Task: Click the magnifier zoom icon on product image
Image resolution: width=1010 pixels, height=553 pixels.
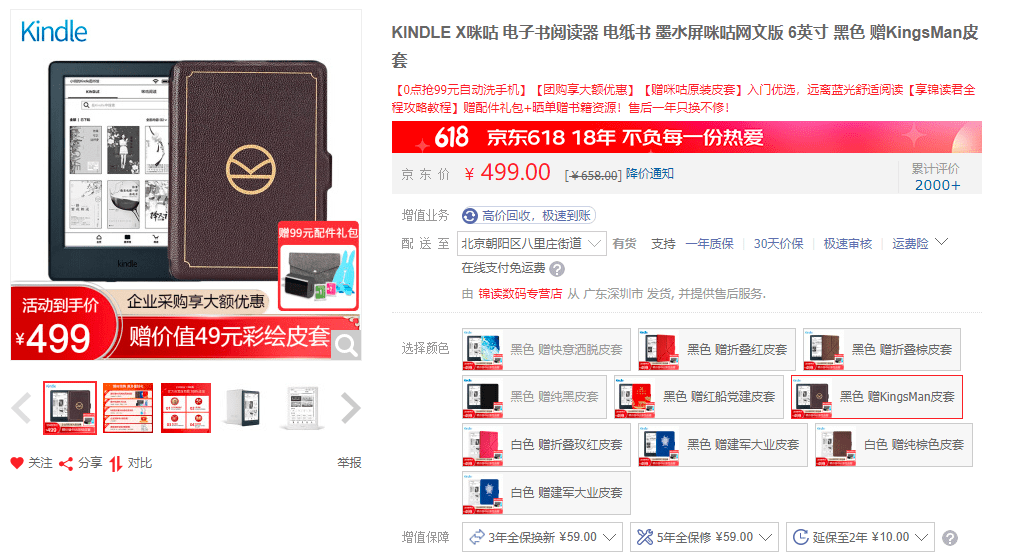Action: click(347, 346)
